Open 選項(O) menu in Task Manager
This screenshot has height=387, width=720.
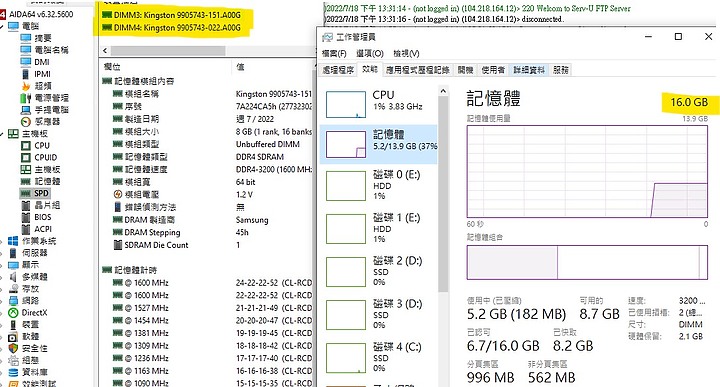[370, 53]
